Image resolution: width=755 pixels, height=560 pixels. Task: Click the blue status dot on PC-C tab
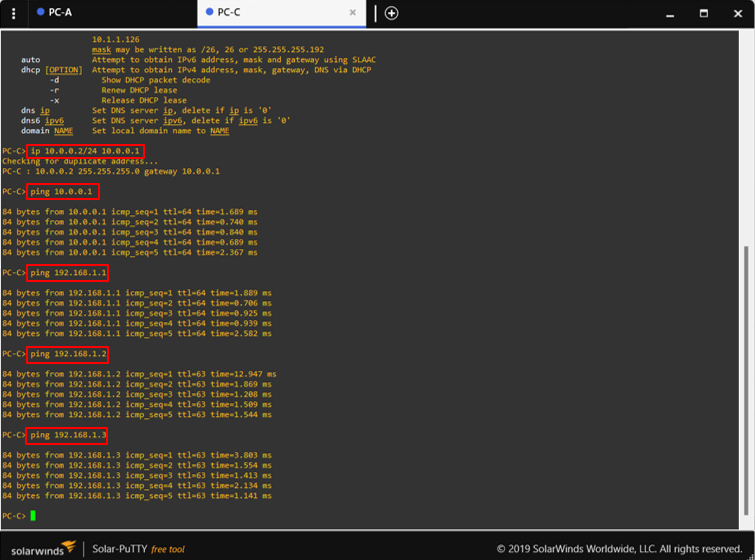click(x=209, y=13)
